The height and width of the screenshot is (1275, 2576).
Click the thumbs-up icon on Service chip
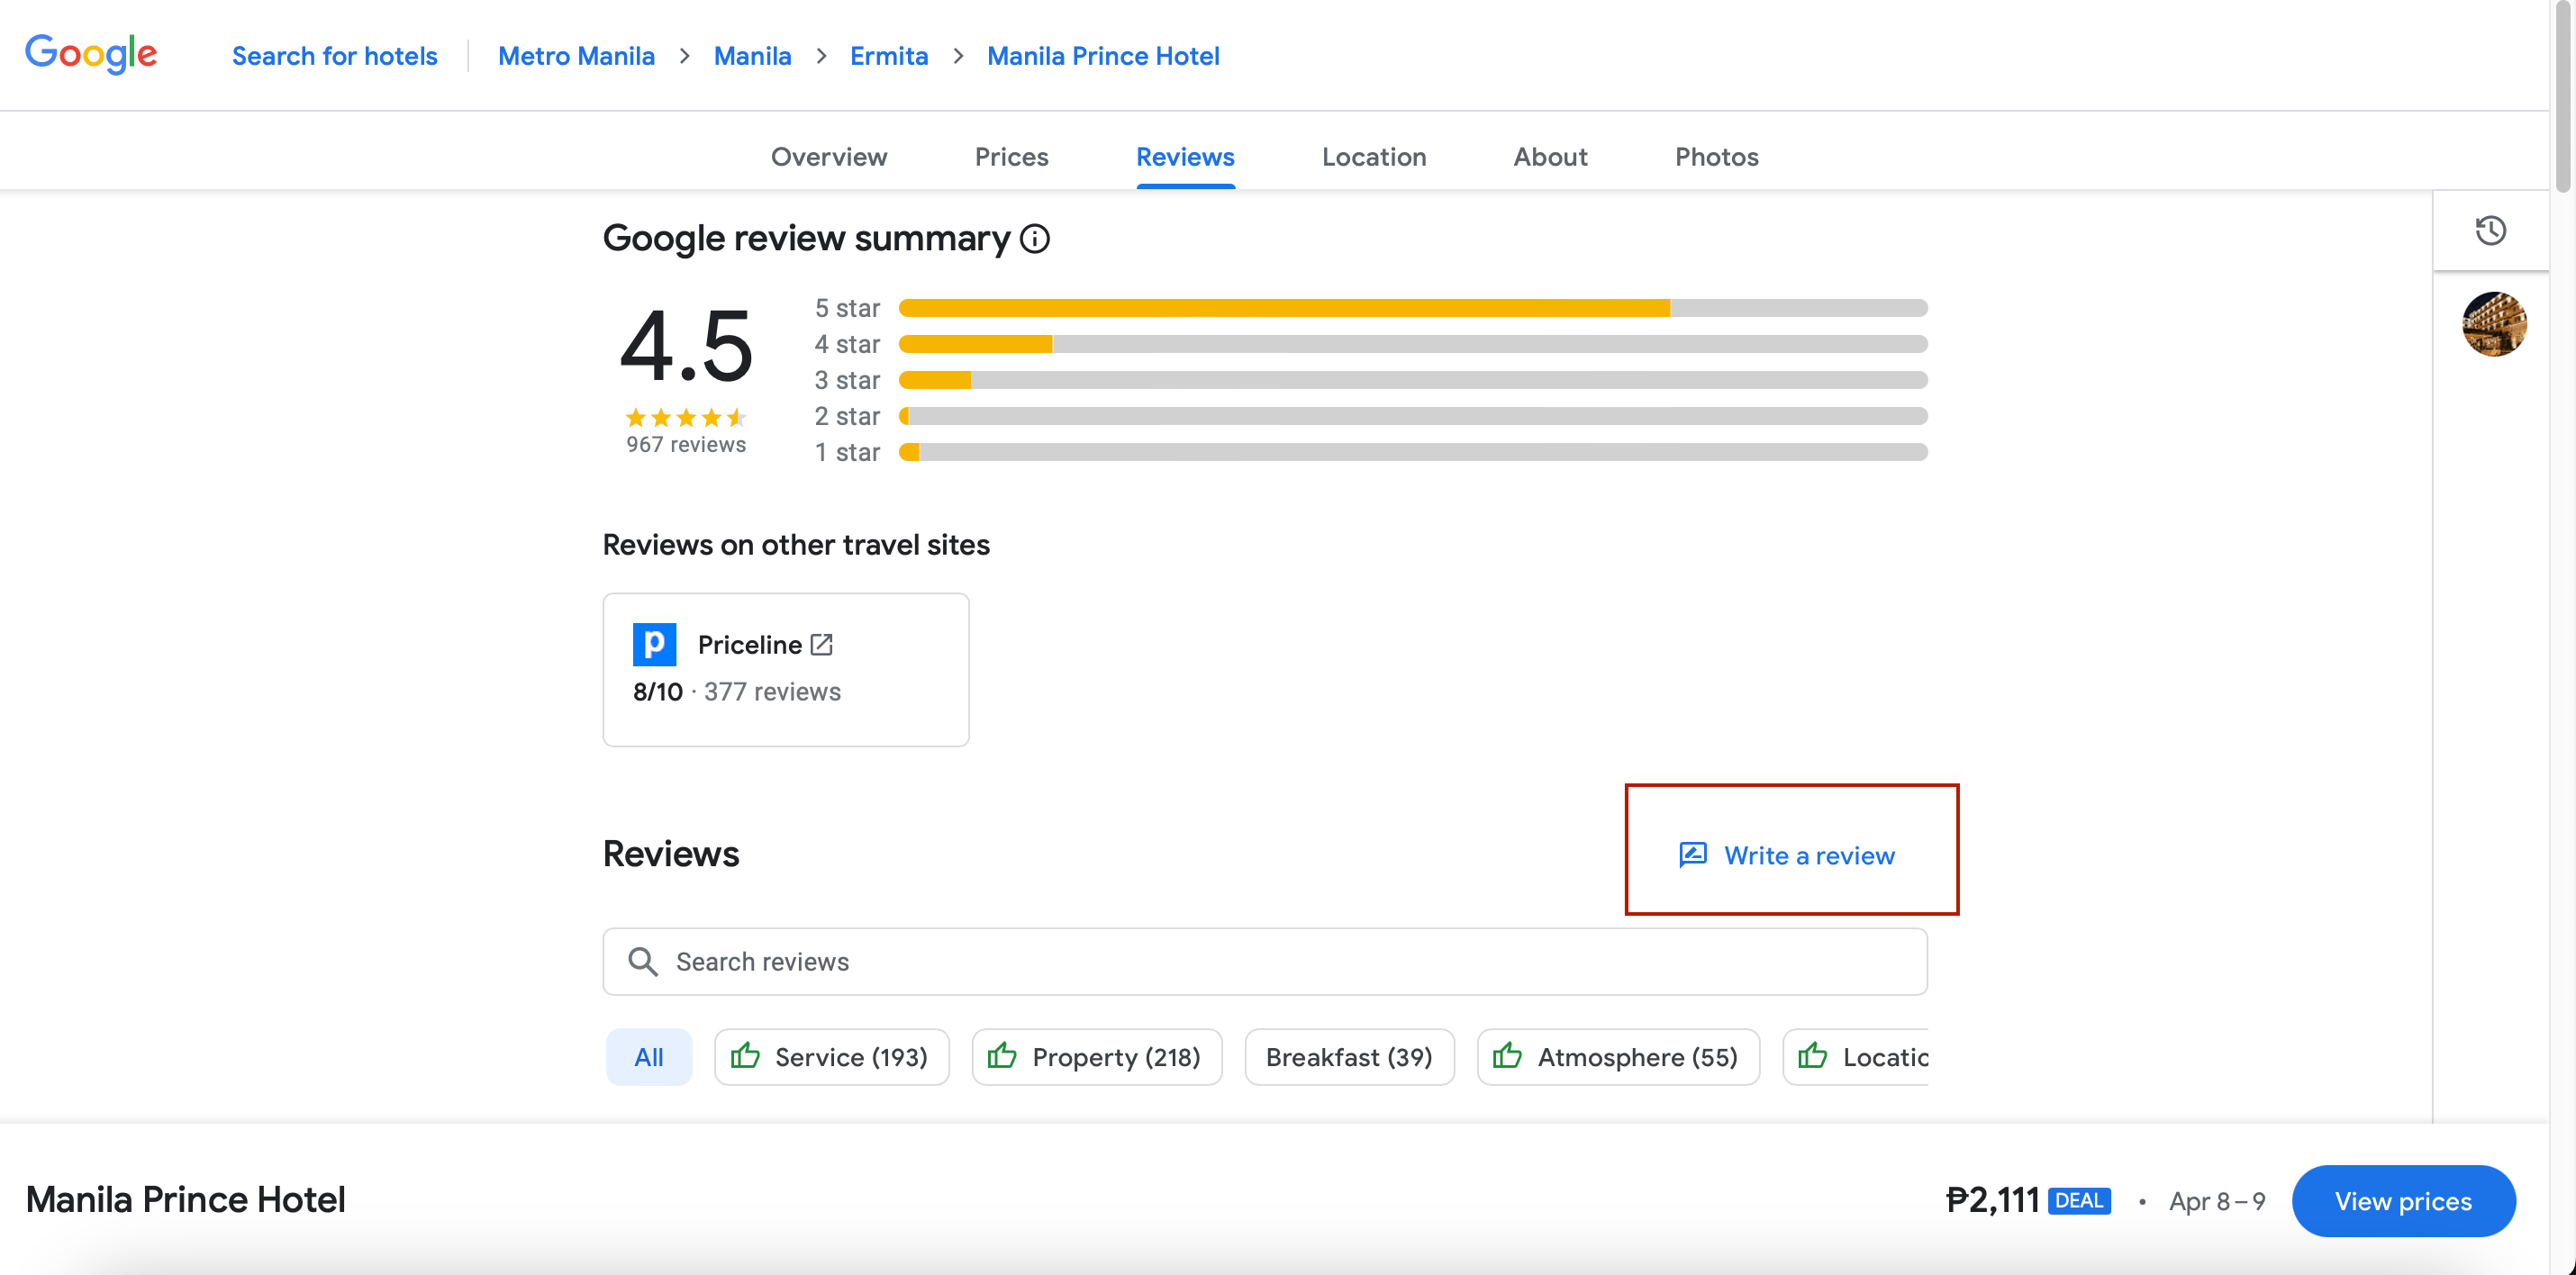[x=745, y=1056]
